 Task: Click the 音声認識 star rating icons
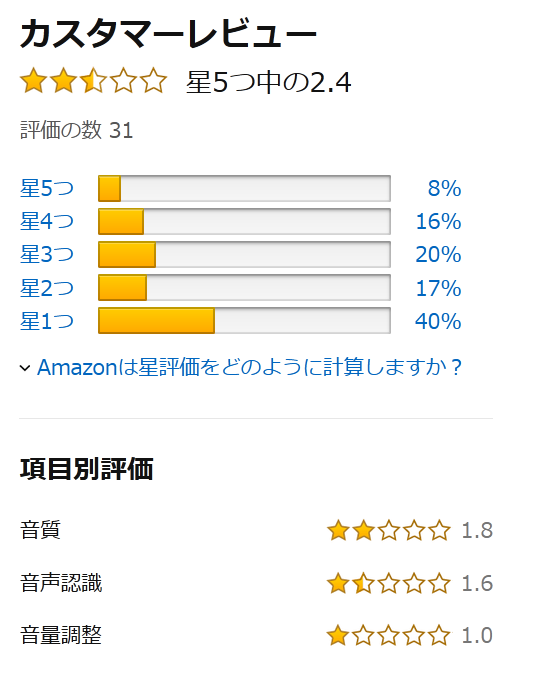tap(389, 584)
